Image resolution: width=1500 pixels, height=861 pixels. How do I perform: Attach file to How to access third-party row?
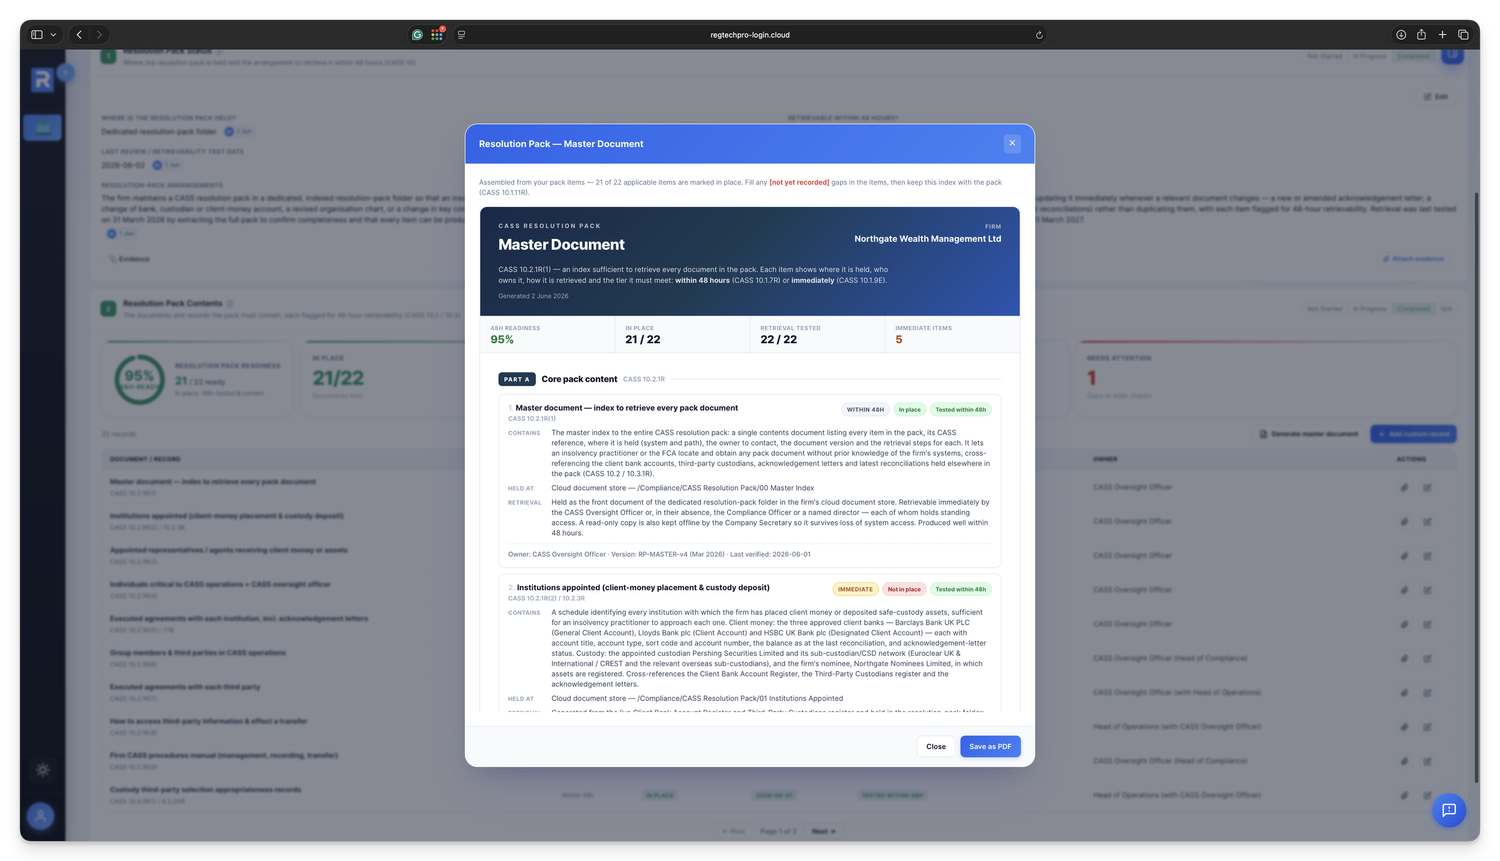pyautogui.click(x=1404, y=727)
